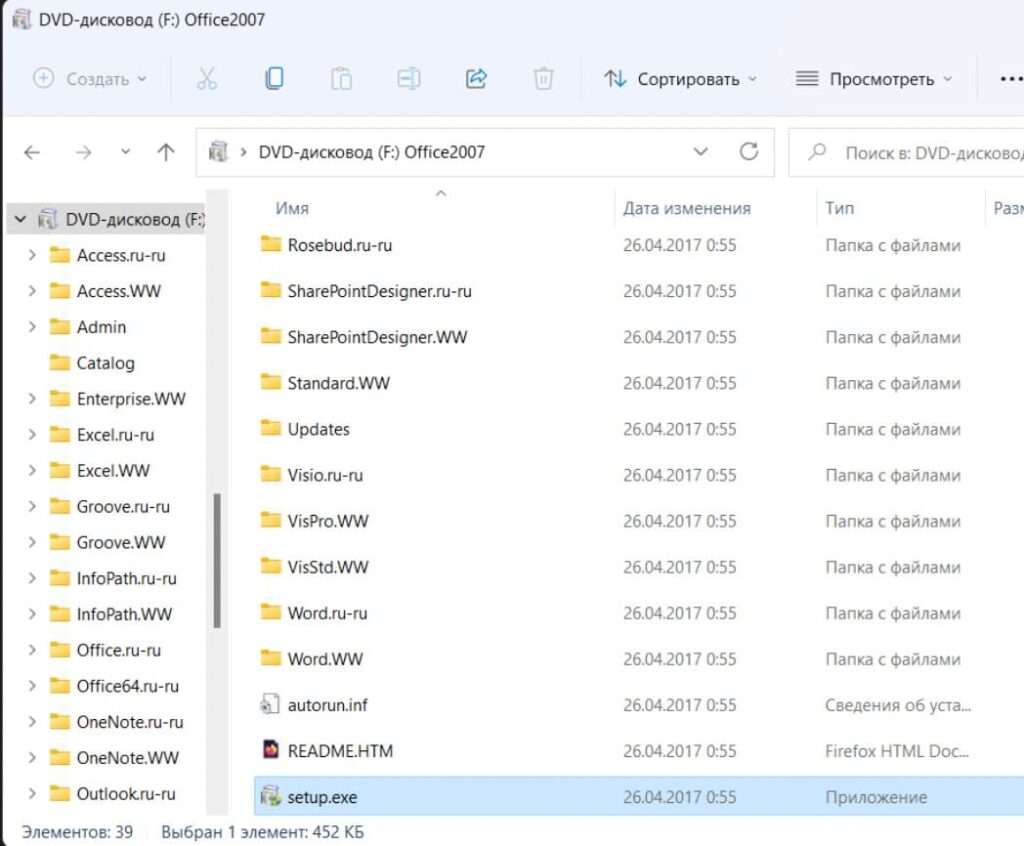Expand the Office64.ru-ru tree folder
The image size is (1024, 846).
tap(32, 686)
